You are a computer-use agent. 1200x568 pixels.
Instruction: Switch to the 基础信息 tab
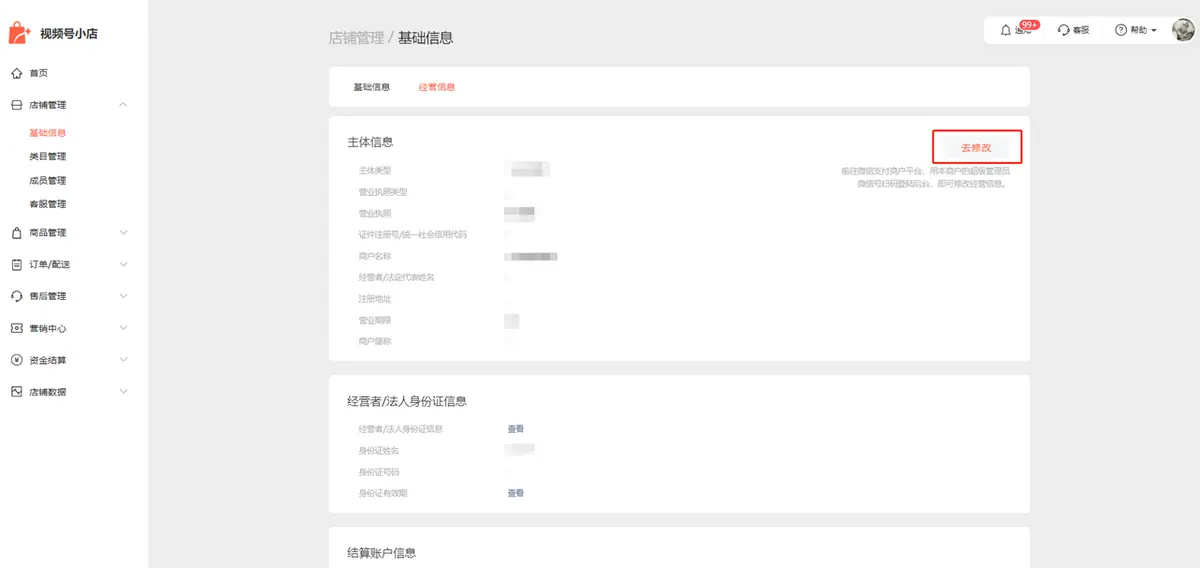[372, 87]
